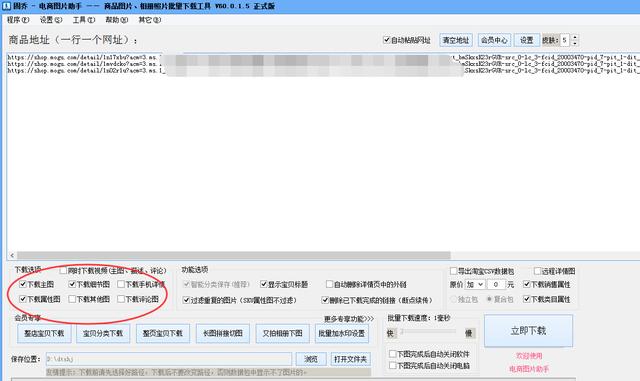Open the 其它 menu
The width and height of the screenshot is (640, 381).
click(149, 20)
